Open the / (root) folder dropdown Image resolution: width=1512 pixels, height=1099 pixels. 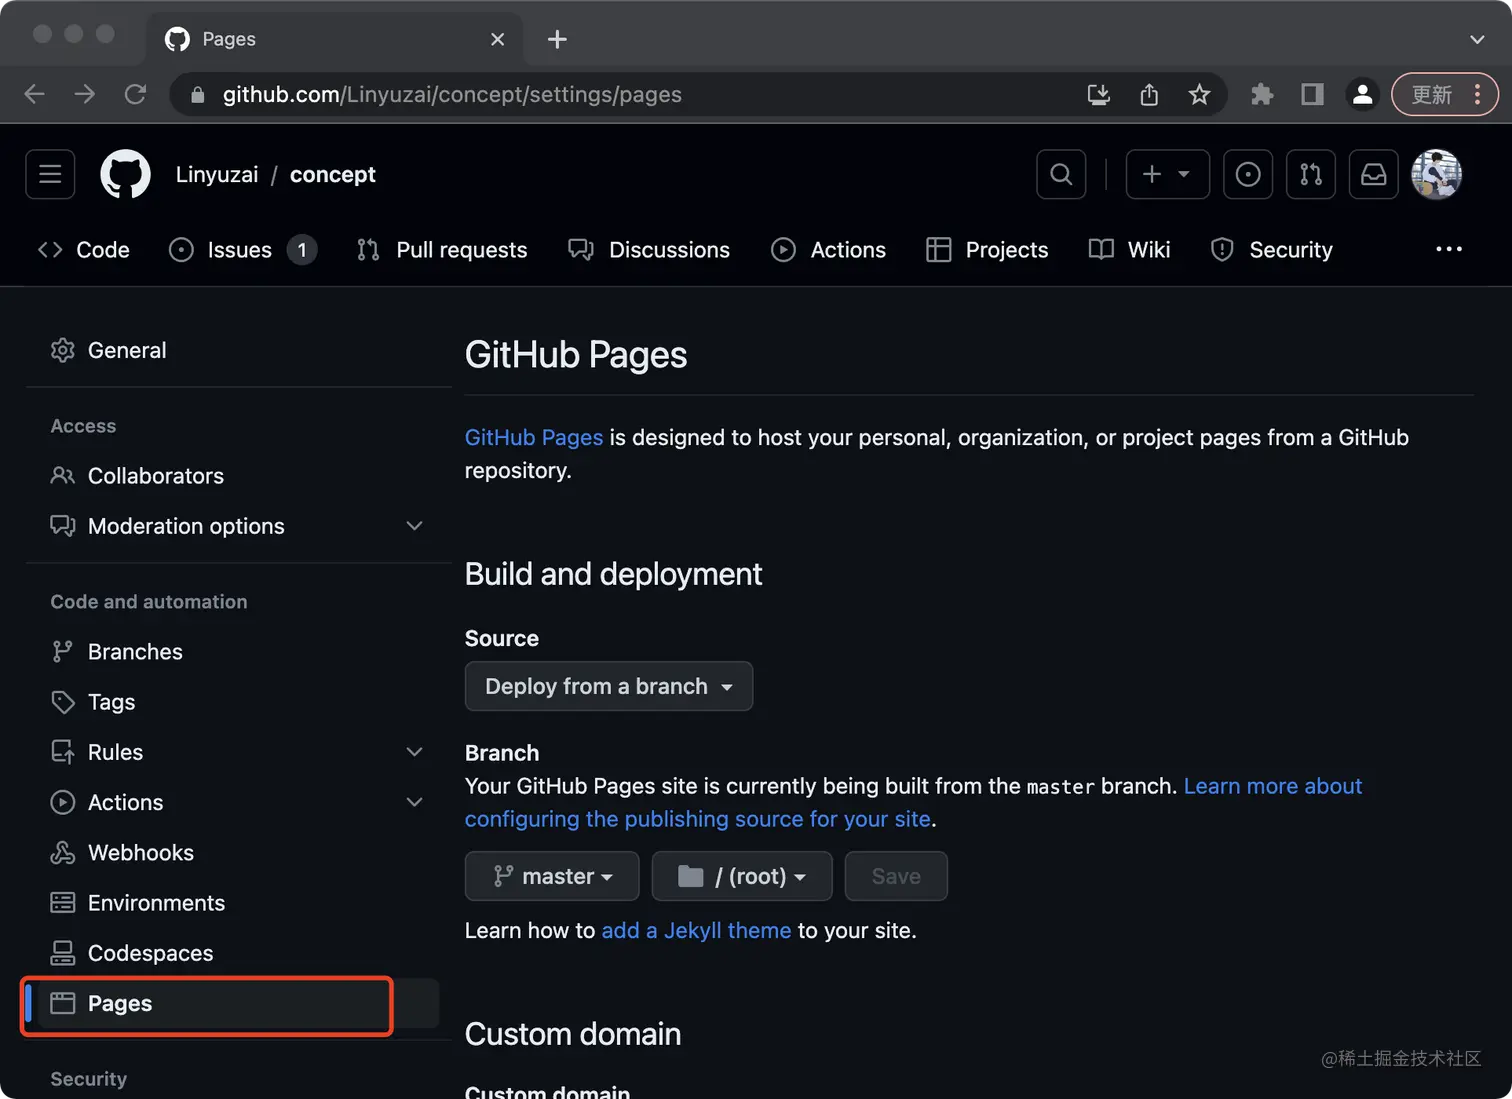pyautogui.click(x=742, y=876)
